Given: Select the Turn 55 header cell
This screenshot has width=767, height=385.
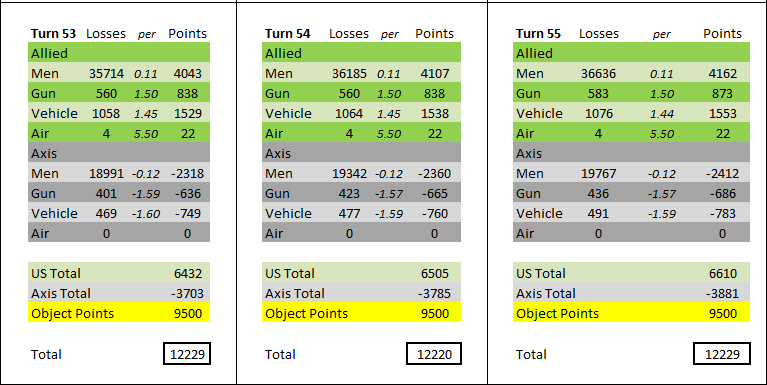Looking at the screenshot, I should coord(538,34).
